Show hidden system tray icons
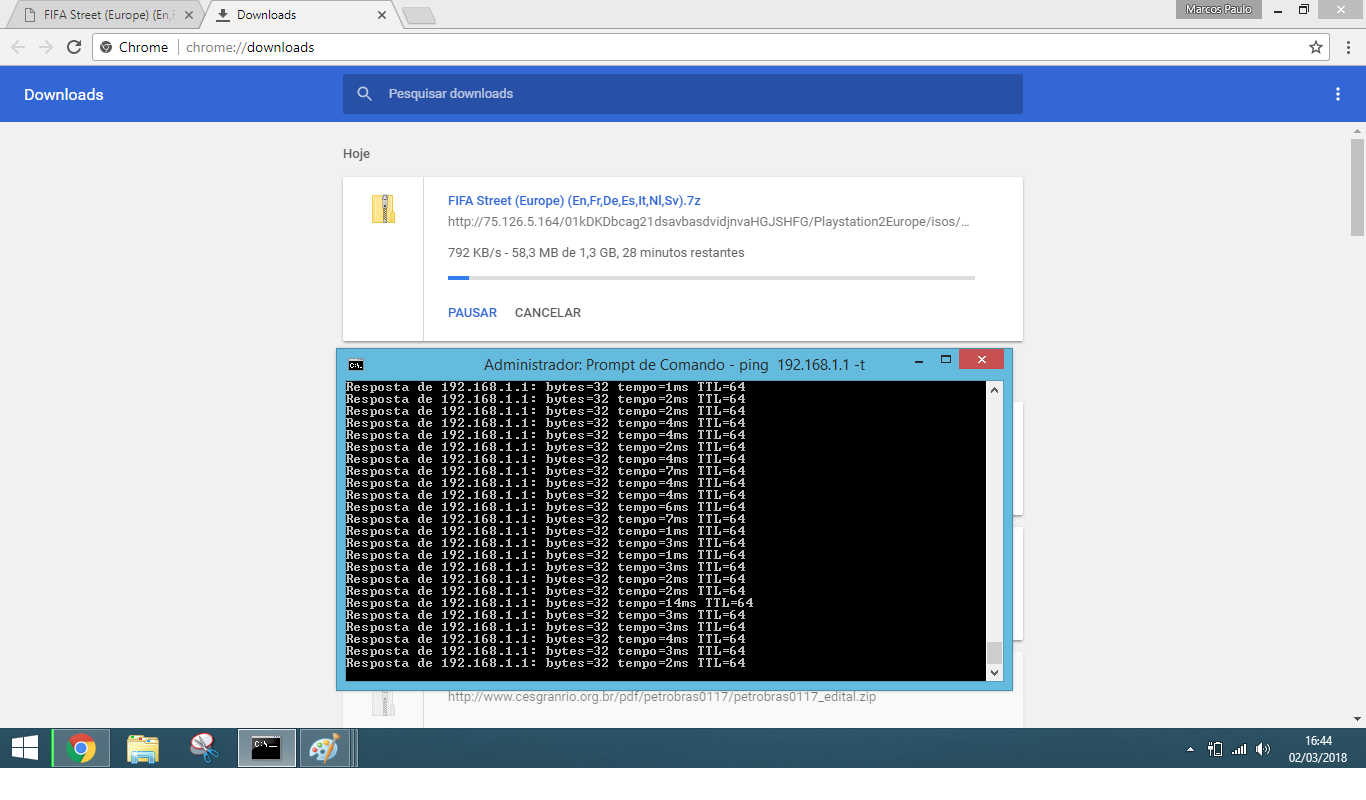This screenshot has height=800, width=1366. click(x=1190, y=749)
